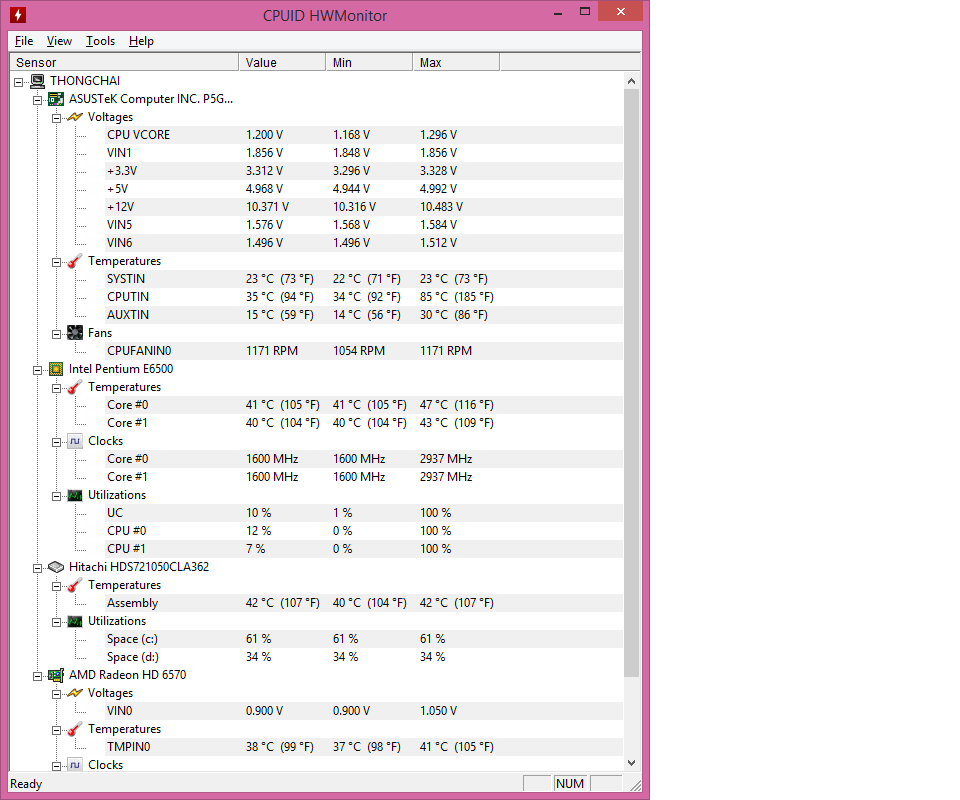Click the Intel Pentium E6500 chip icon
This screenshot has width=960, height=800.
56,369
